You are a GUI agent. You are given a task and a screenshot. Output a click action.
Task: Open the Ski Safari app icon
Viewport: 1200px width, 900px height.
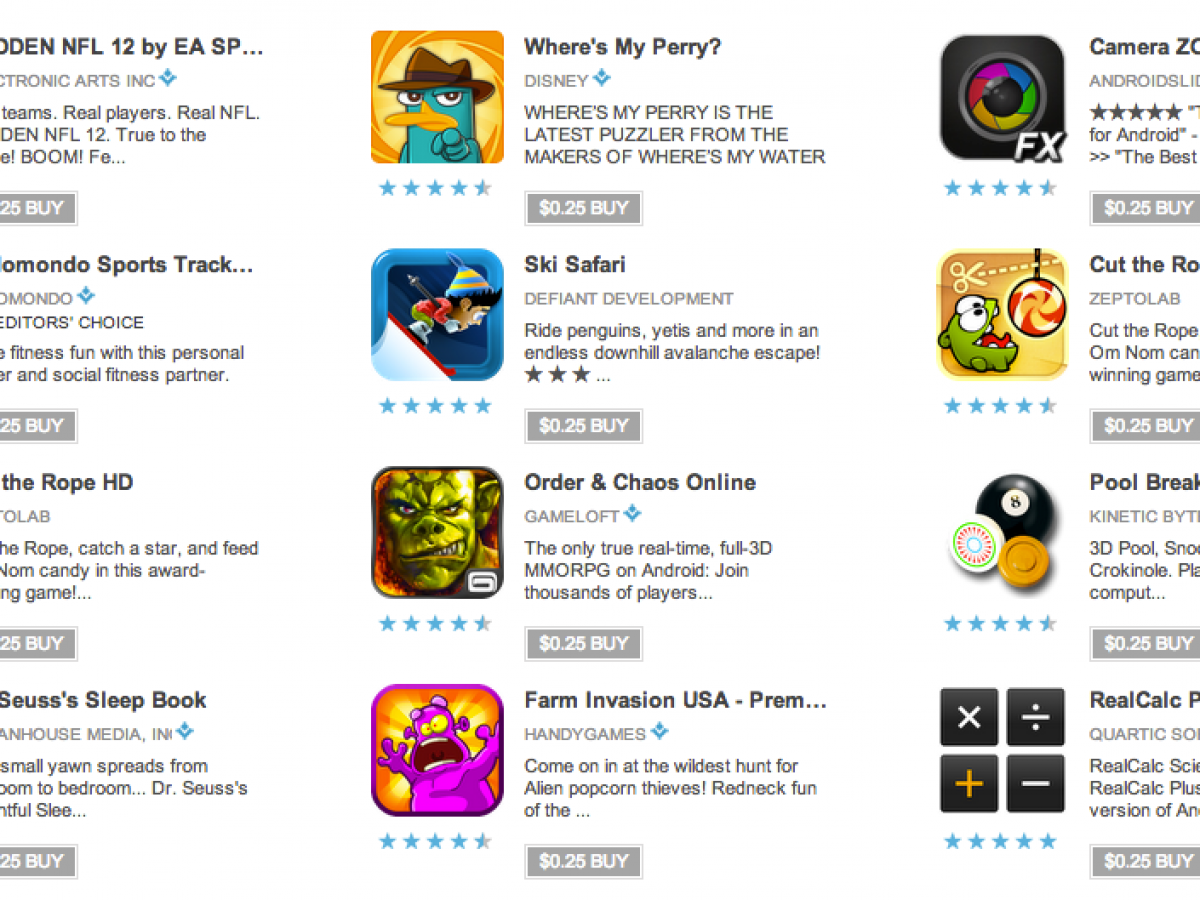tap(437, 315)
